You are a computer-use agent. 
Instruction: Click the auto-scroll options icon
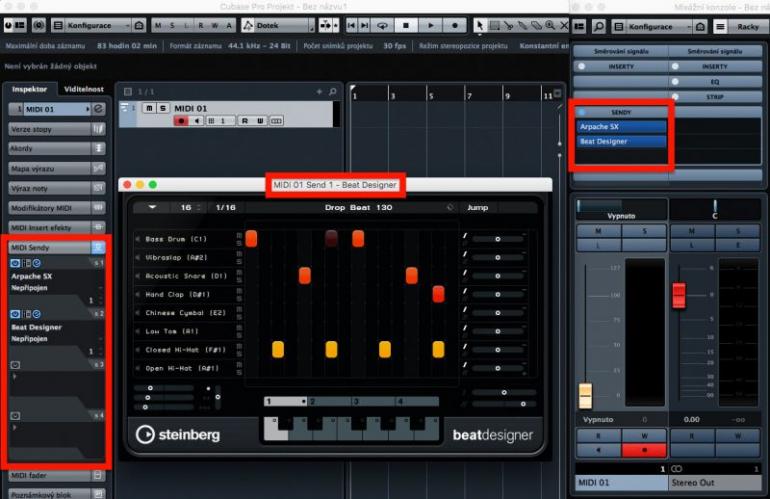point(328,25)
